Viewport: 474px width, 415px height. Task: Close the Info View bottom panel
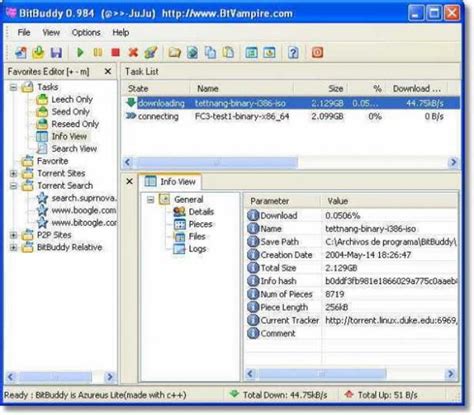[x=130, y=181]
